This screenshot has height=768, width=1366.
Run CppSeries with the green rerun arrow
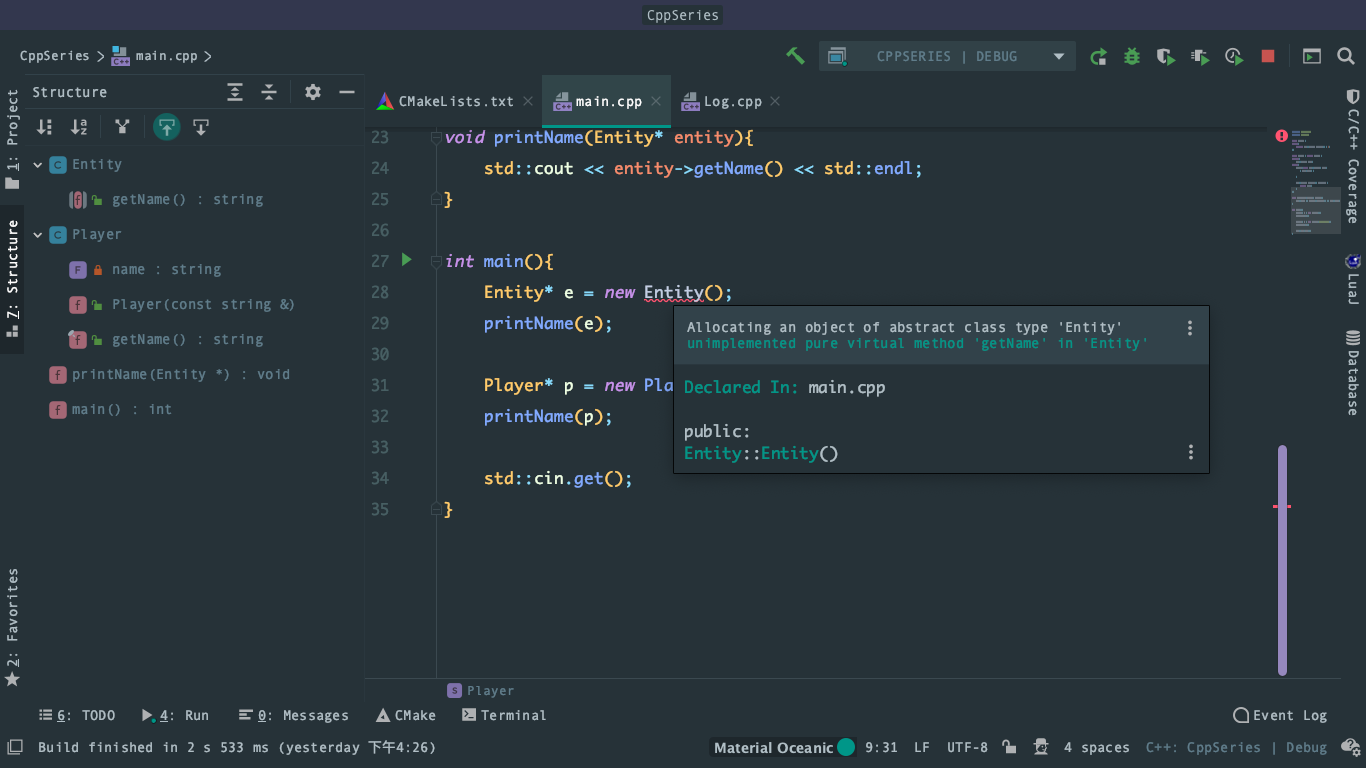click(x=1098, y=57)
